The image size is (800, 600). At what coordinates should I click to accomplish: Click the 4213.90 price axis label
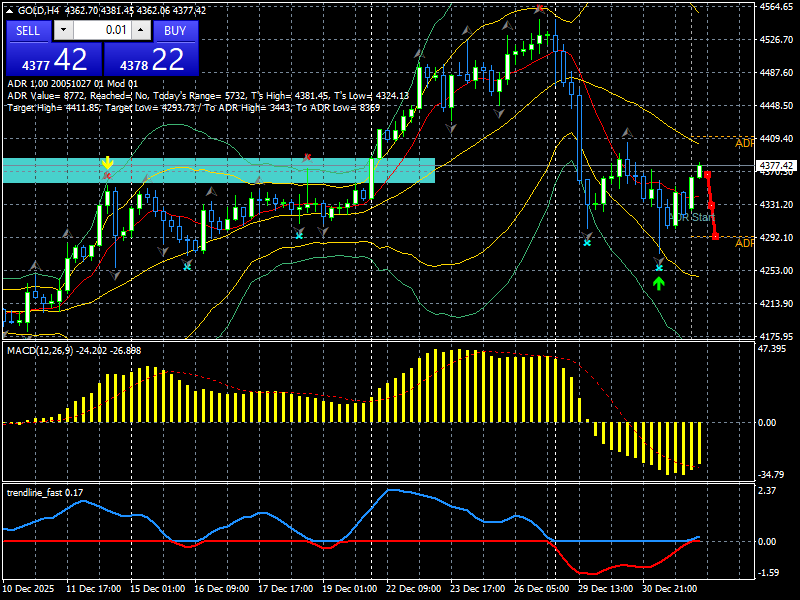tap(777, 304)
